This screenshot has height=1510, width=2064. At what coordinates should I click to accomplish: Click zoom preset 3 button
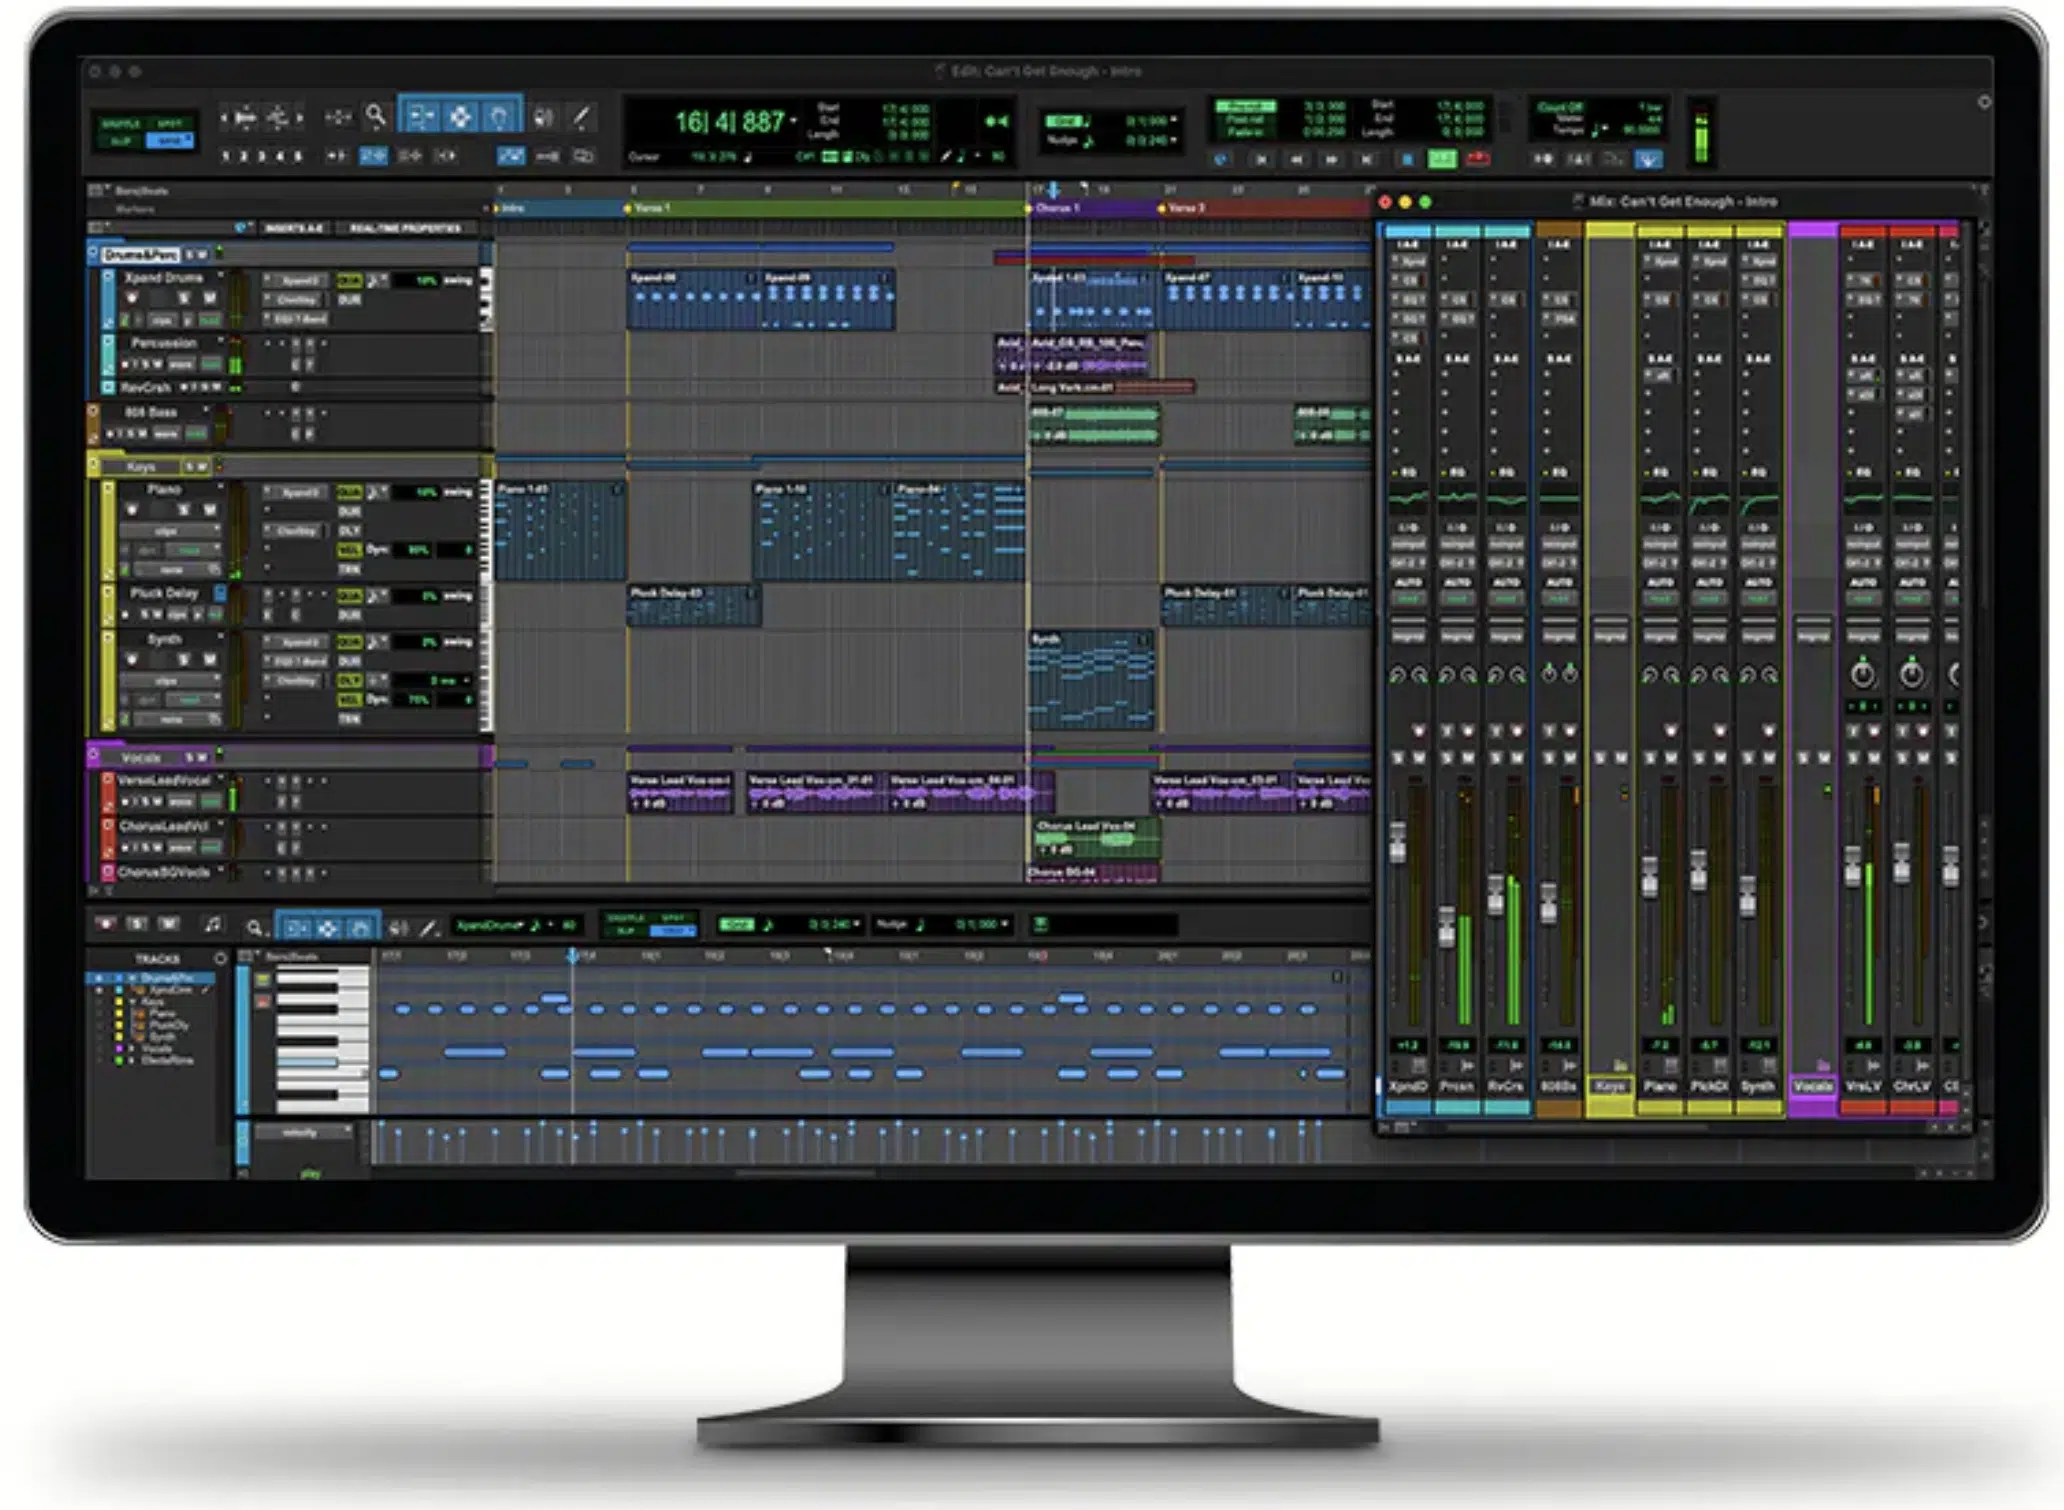262,157
